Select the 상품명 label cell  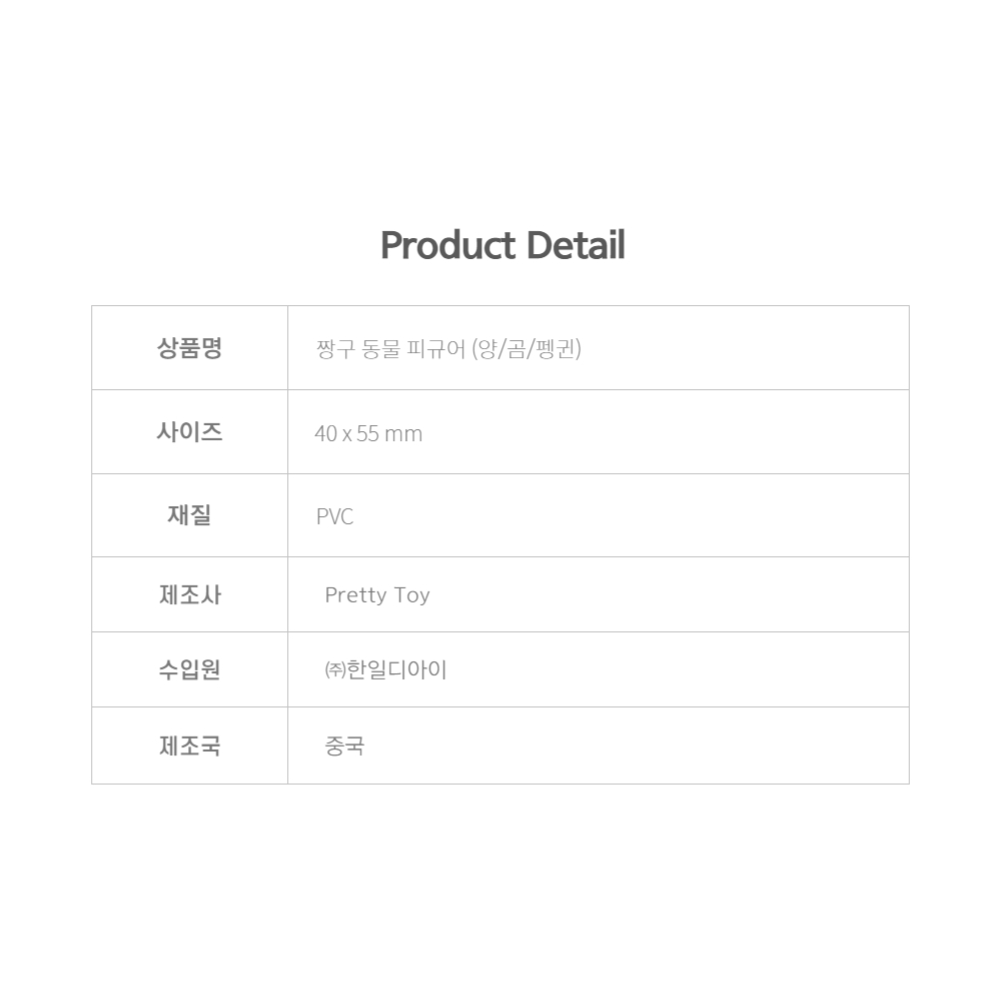point(189,348)
